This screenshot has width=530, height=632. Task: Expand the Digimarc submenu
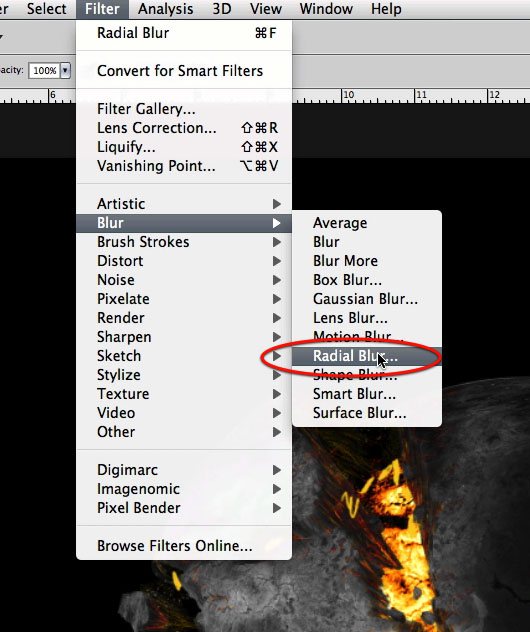pos(184,470)
